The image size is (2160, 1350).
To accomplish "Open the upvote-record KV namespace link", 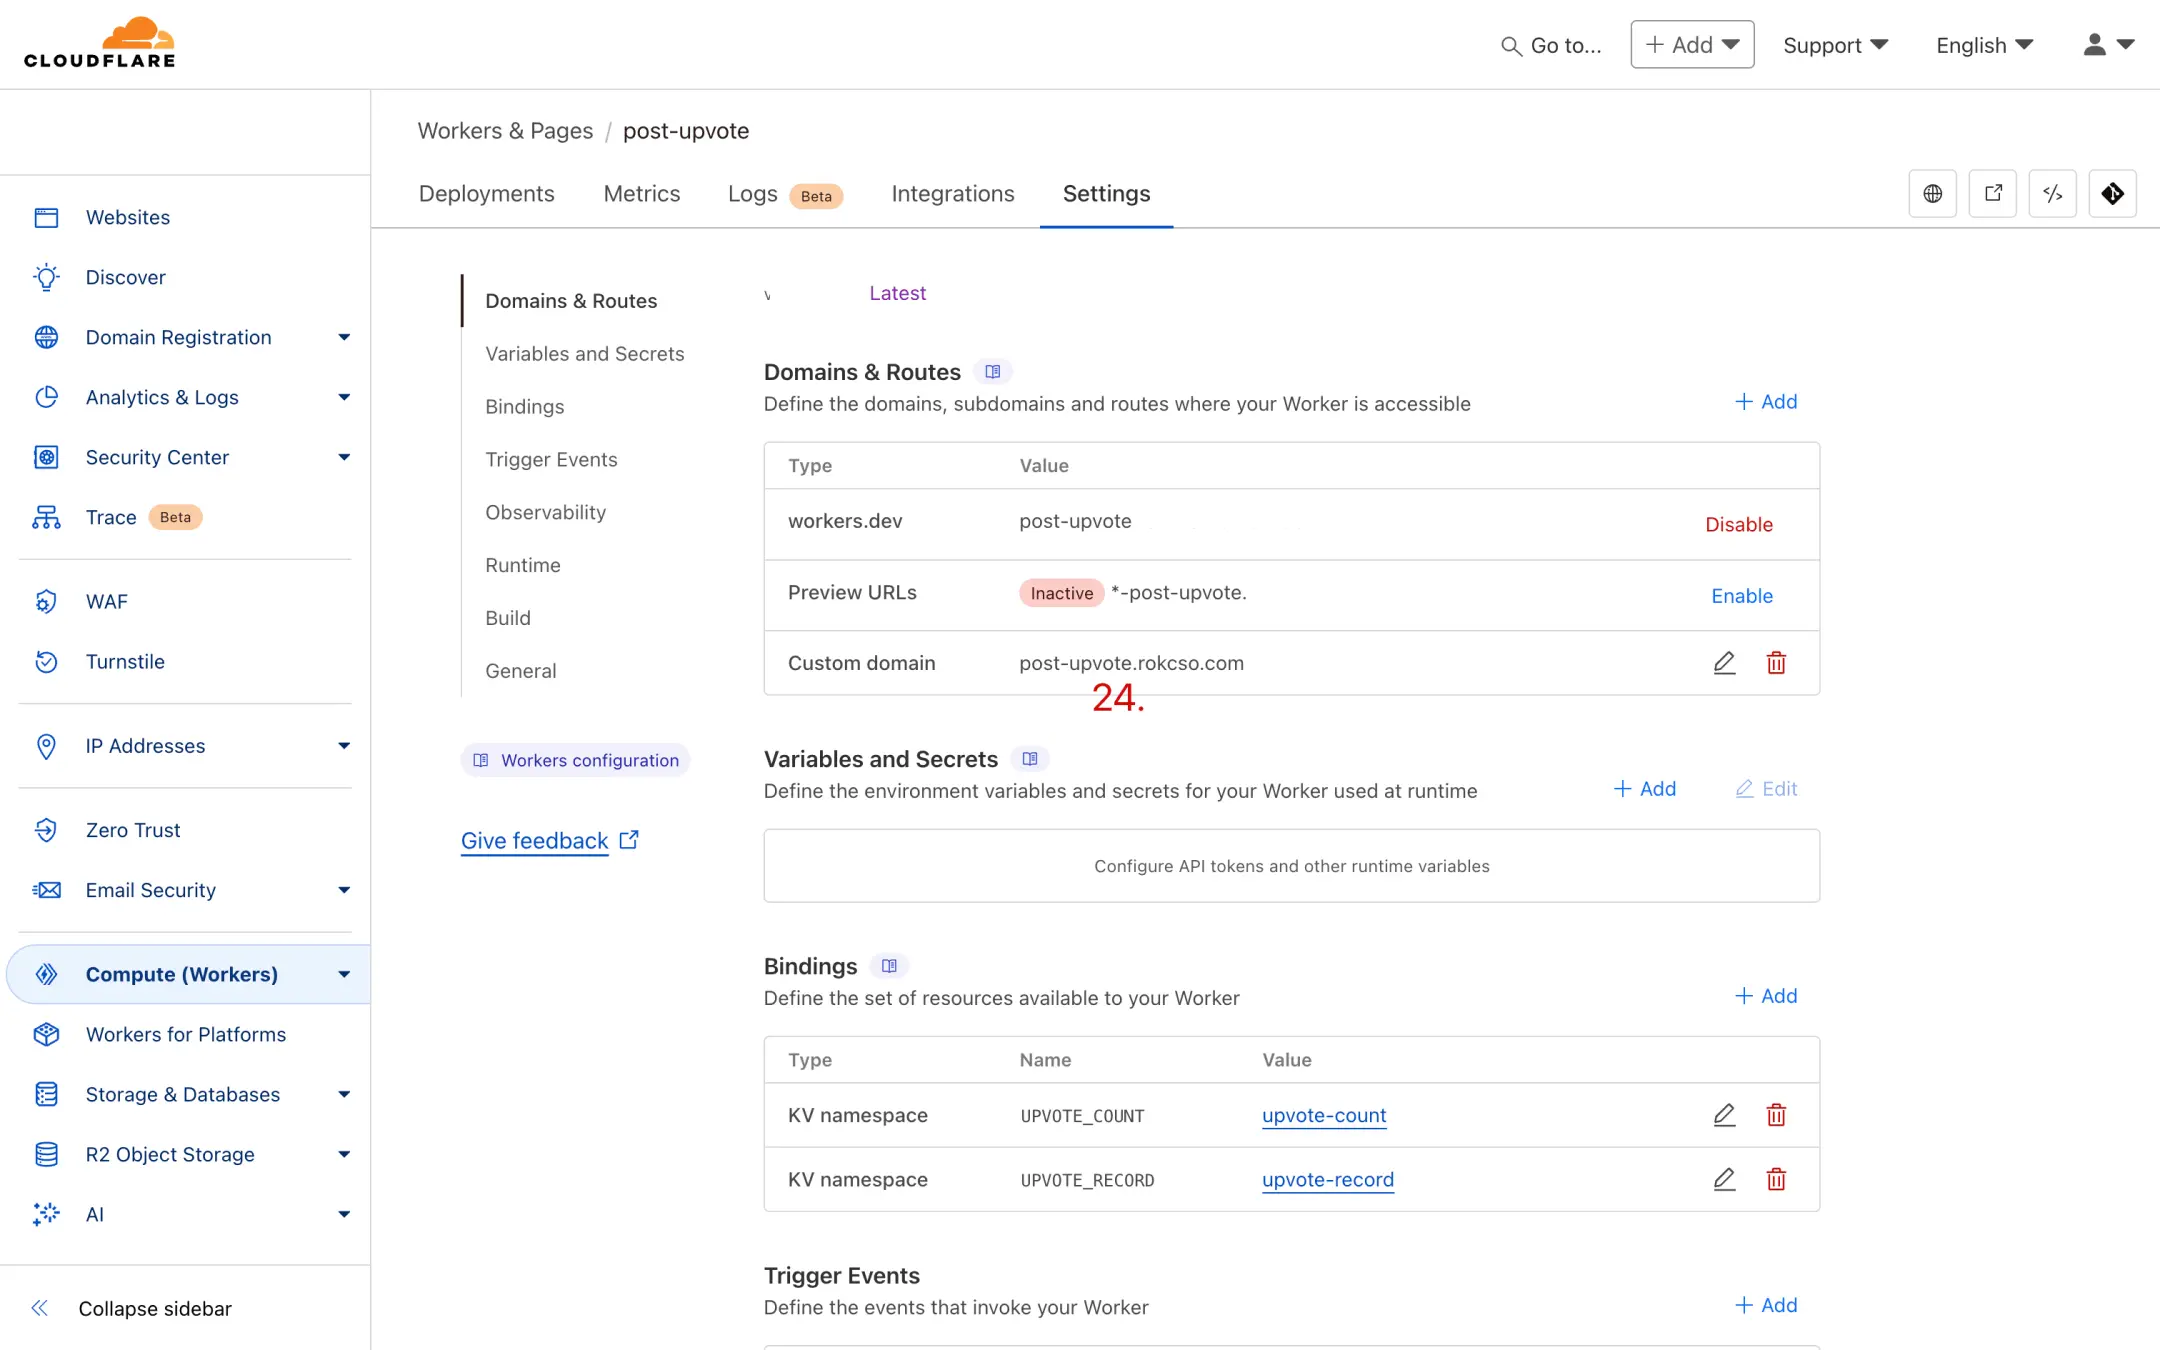I will tap(1327, 1180).
